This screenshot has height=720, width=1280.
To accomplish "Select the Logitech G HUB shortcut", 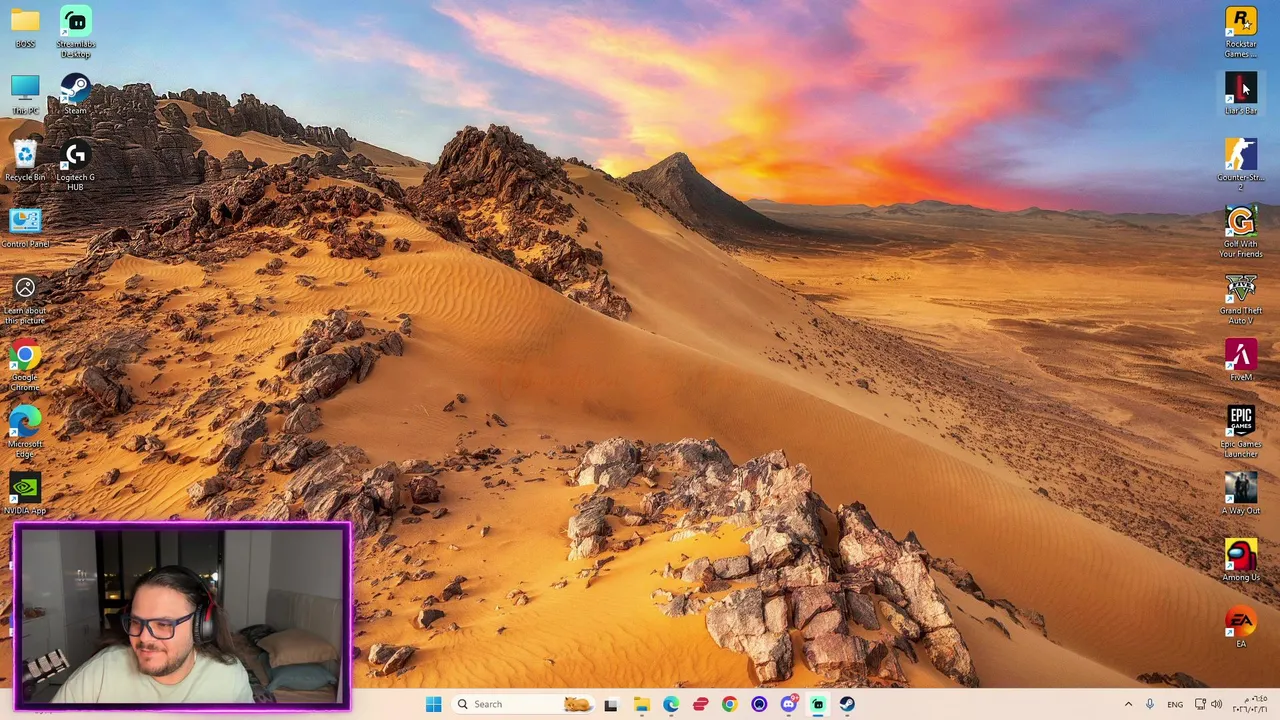I will pyautogui.click(x=75, y=166).
